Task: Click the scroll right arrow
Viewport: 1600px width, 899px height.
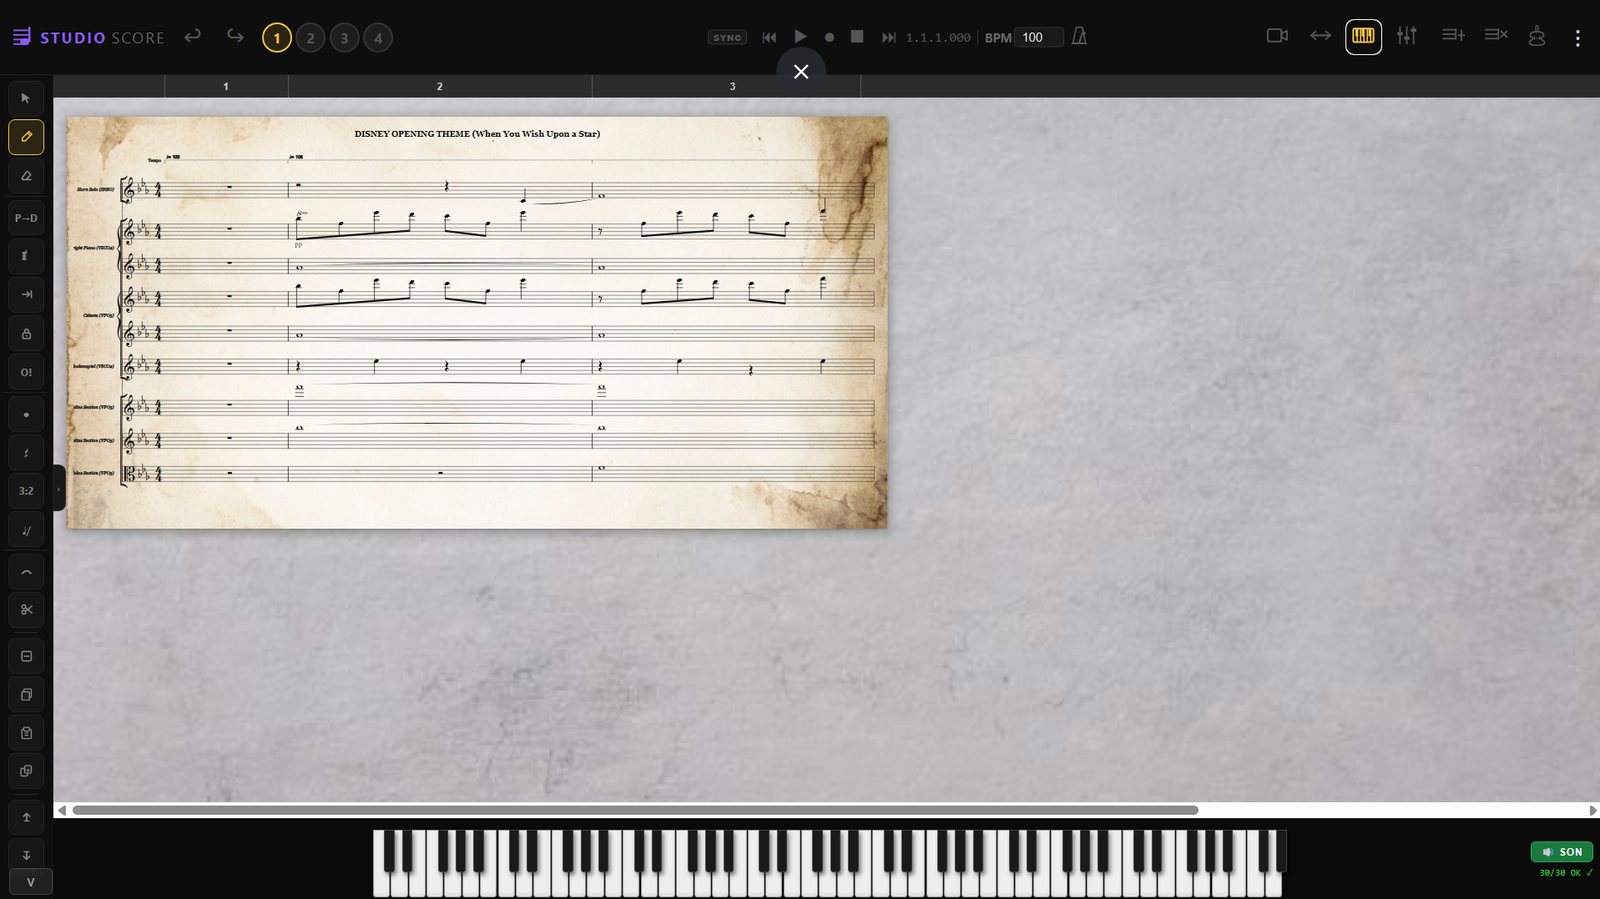Action: (1593, 810)
